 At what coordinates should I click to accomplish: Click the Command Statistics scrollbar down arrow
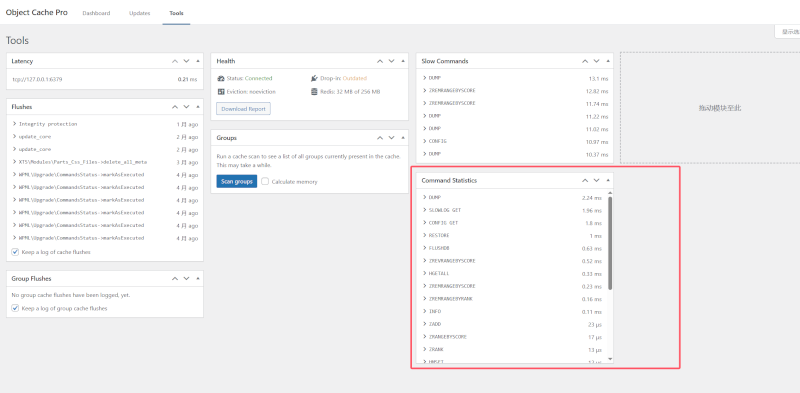click(x=610, y=359)
